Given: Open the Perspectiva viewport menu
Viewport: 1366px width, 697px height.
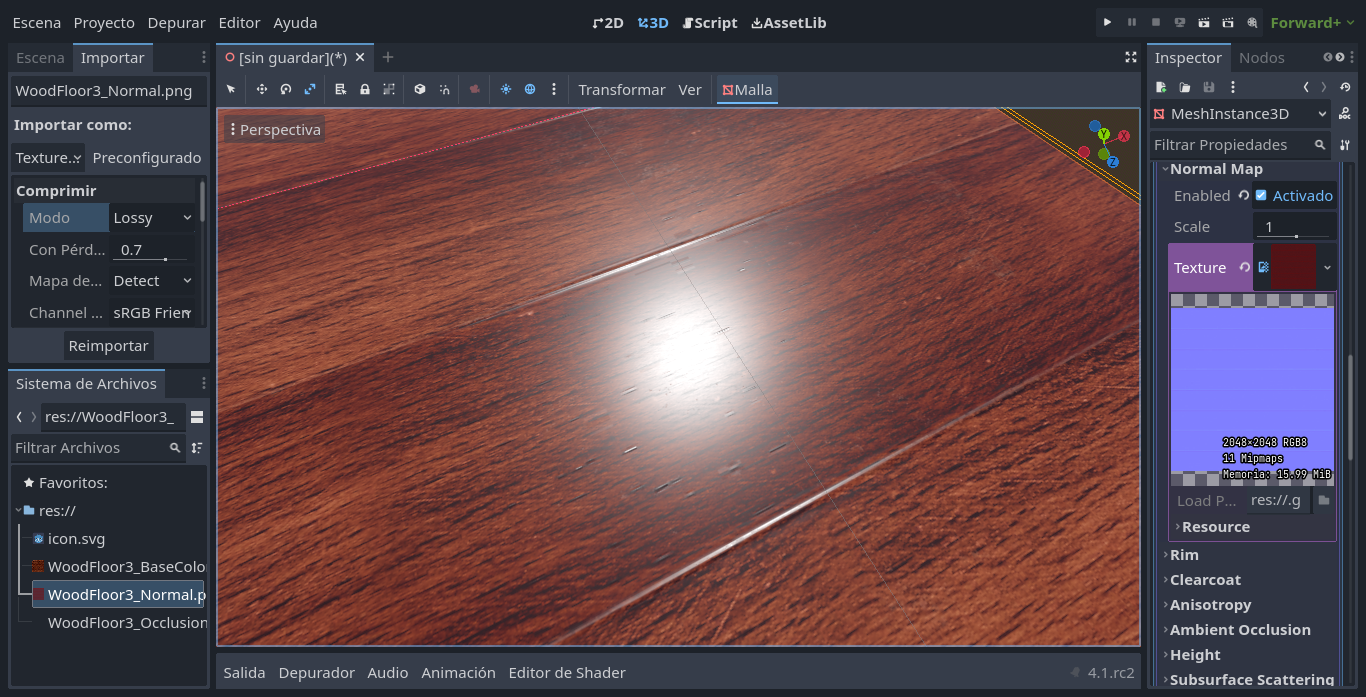Looking at the screenshot, I should click(274, 128).
